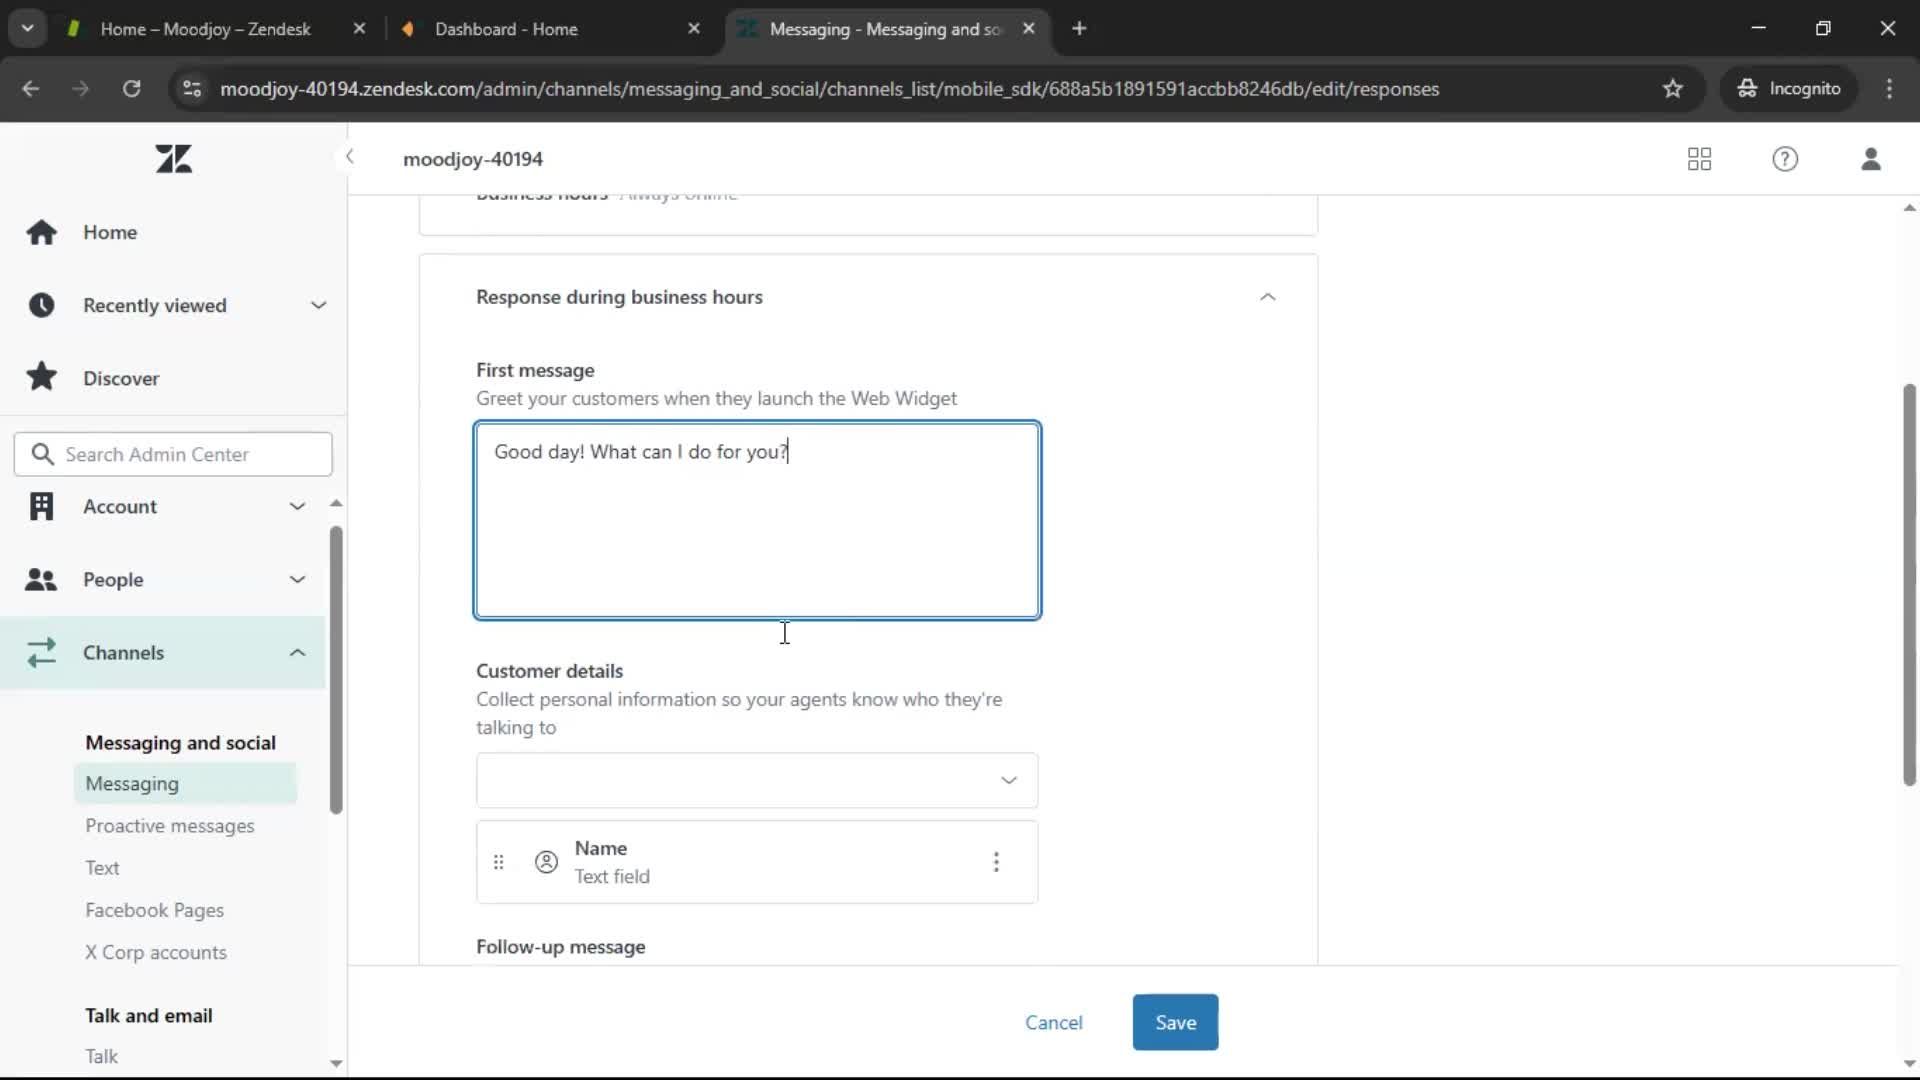View site information icon in address bar
The width and height of the screenshot is (1920, 1080).
pyautogui.click(x=192, y=88)
